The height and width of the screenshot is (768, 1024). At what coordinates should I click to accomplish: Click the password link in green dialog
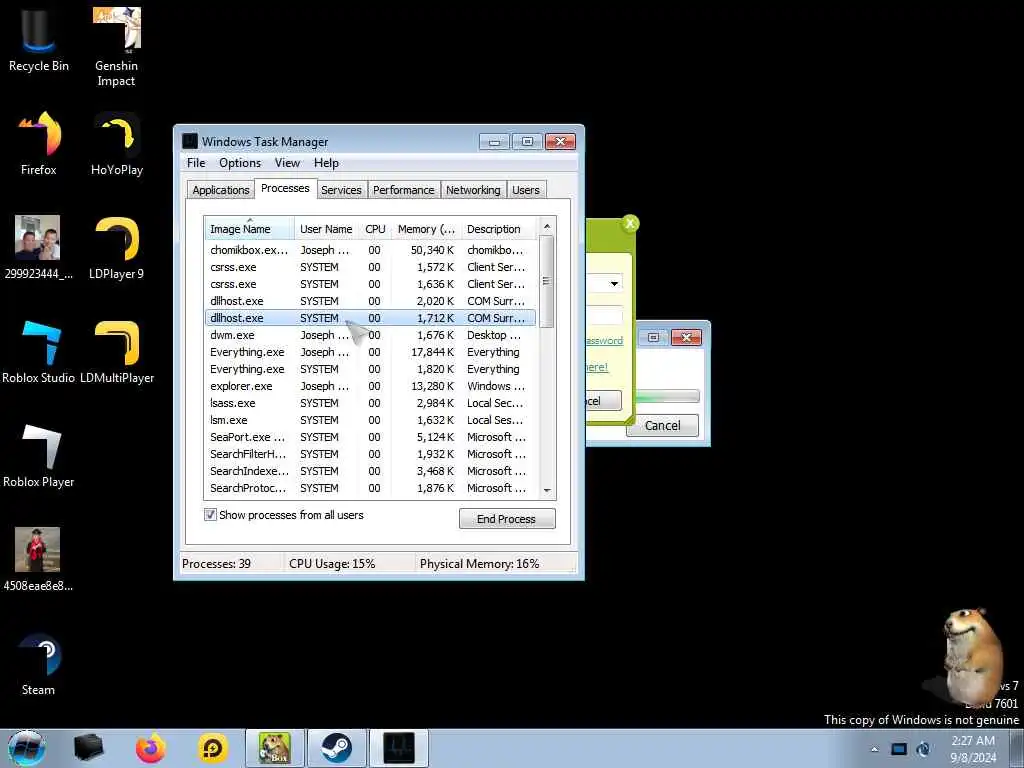[604, 341]
